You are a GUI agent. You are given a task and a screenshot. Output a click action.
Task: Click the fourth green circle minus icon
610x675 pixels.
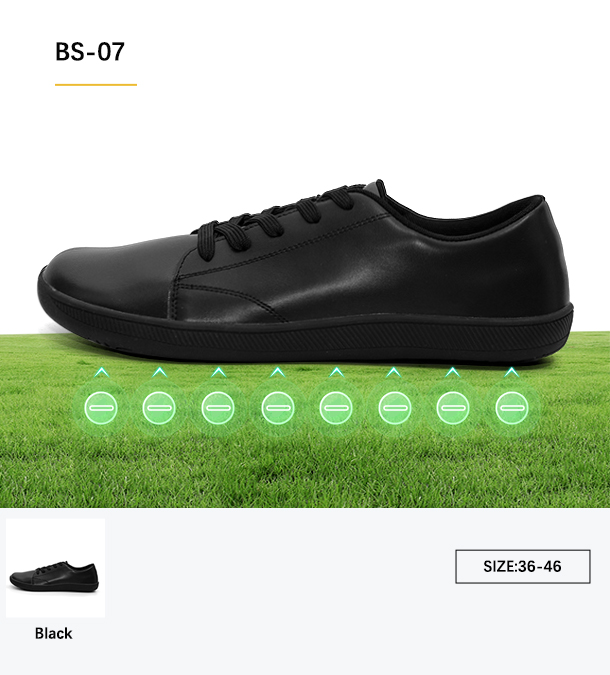[x=278, y=408]
